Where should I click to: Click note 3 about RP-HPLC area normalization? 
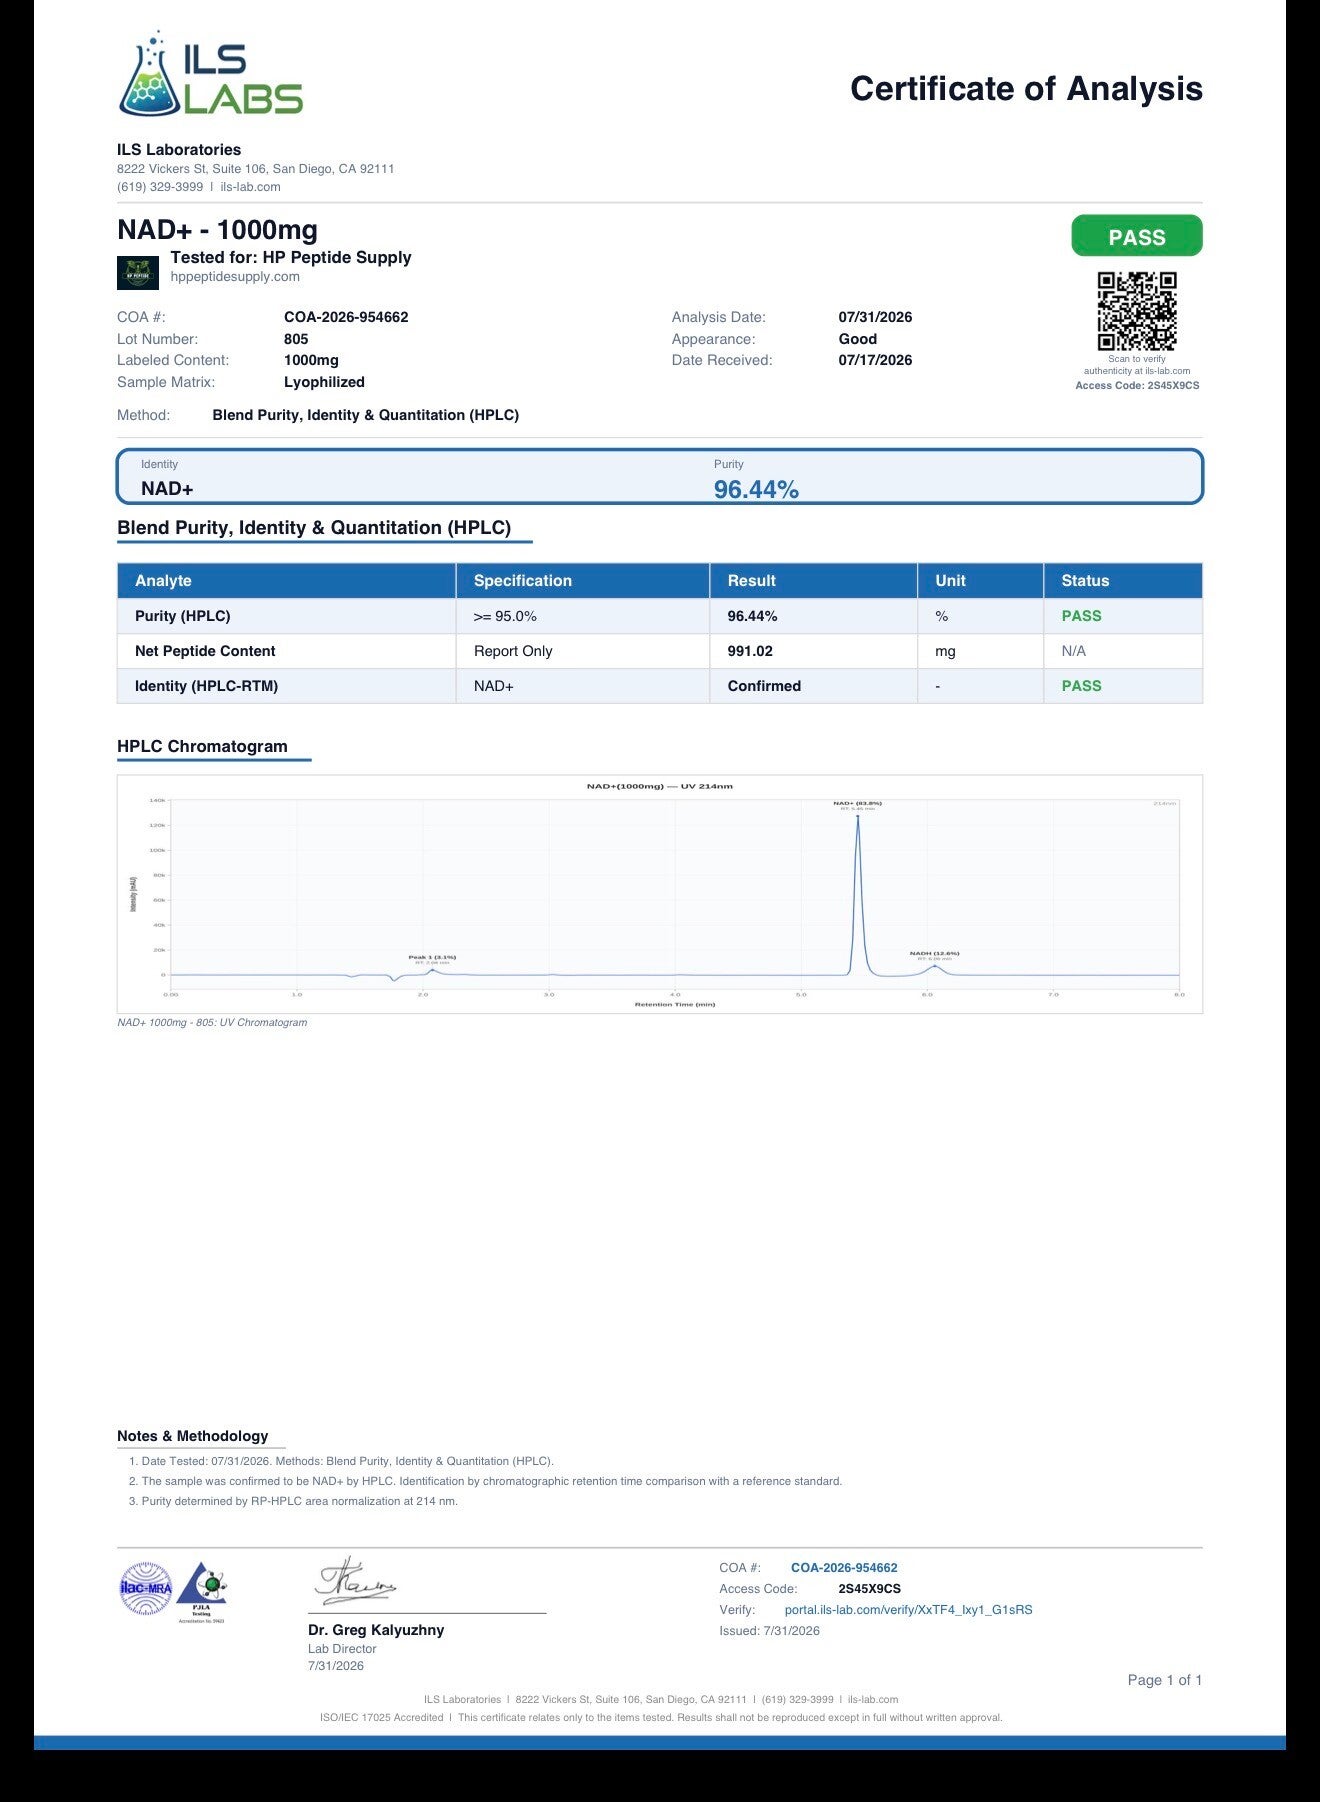(x=293, y=1501)
